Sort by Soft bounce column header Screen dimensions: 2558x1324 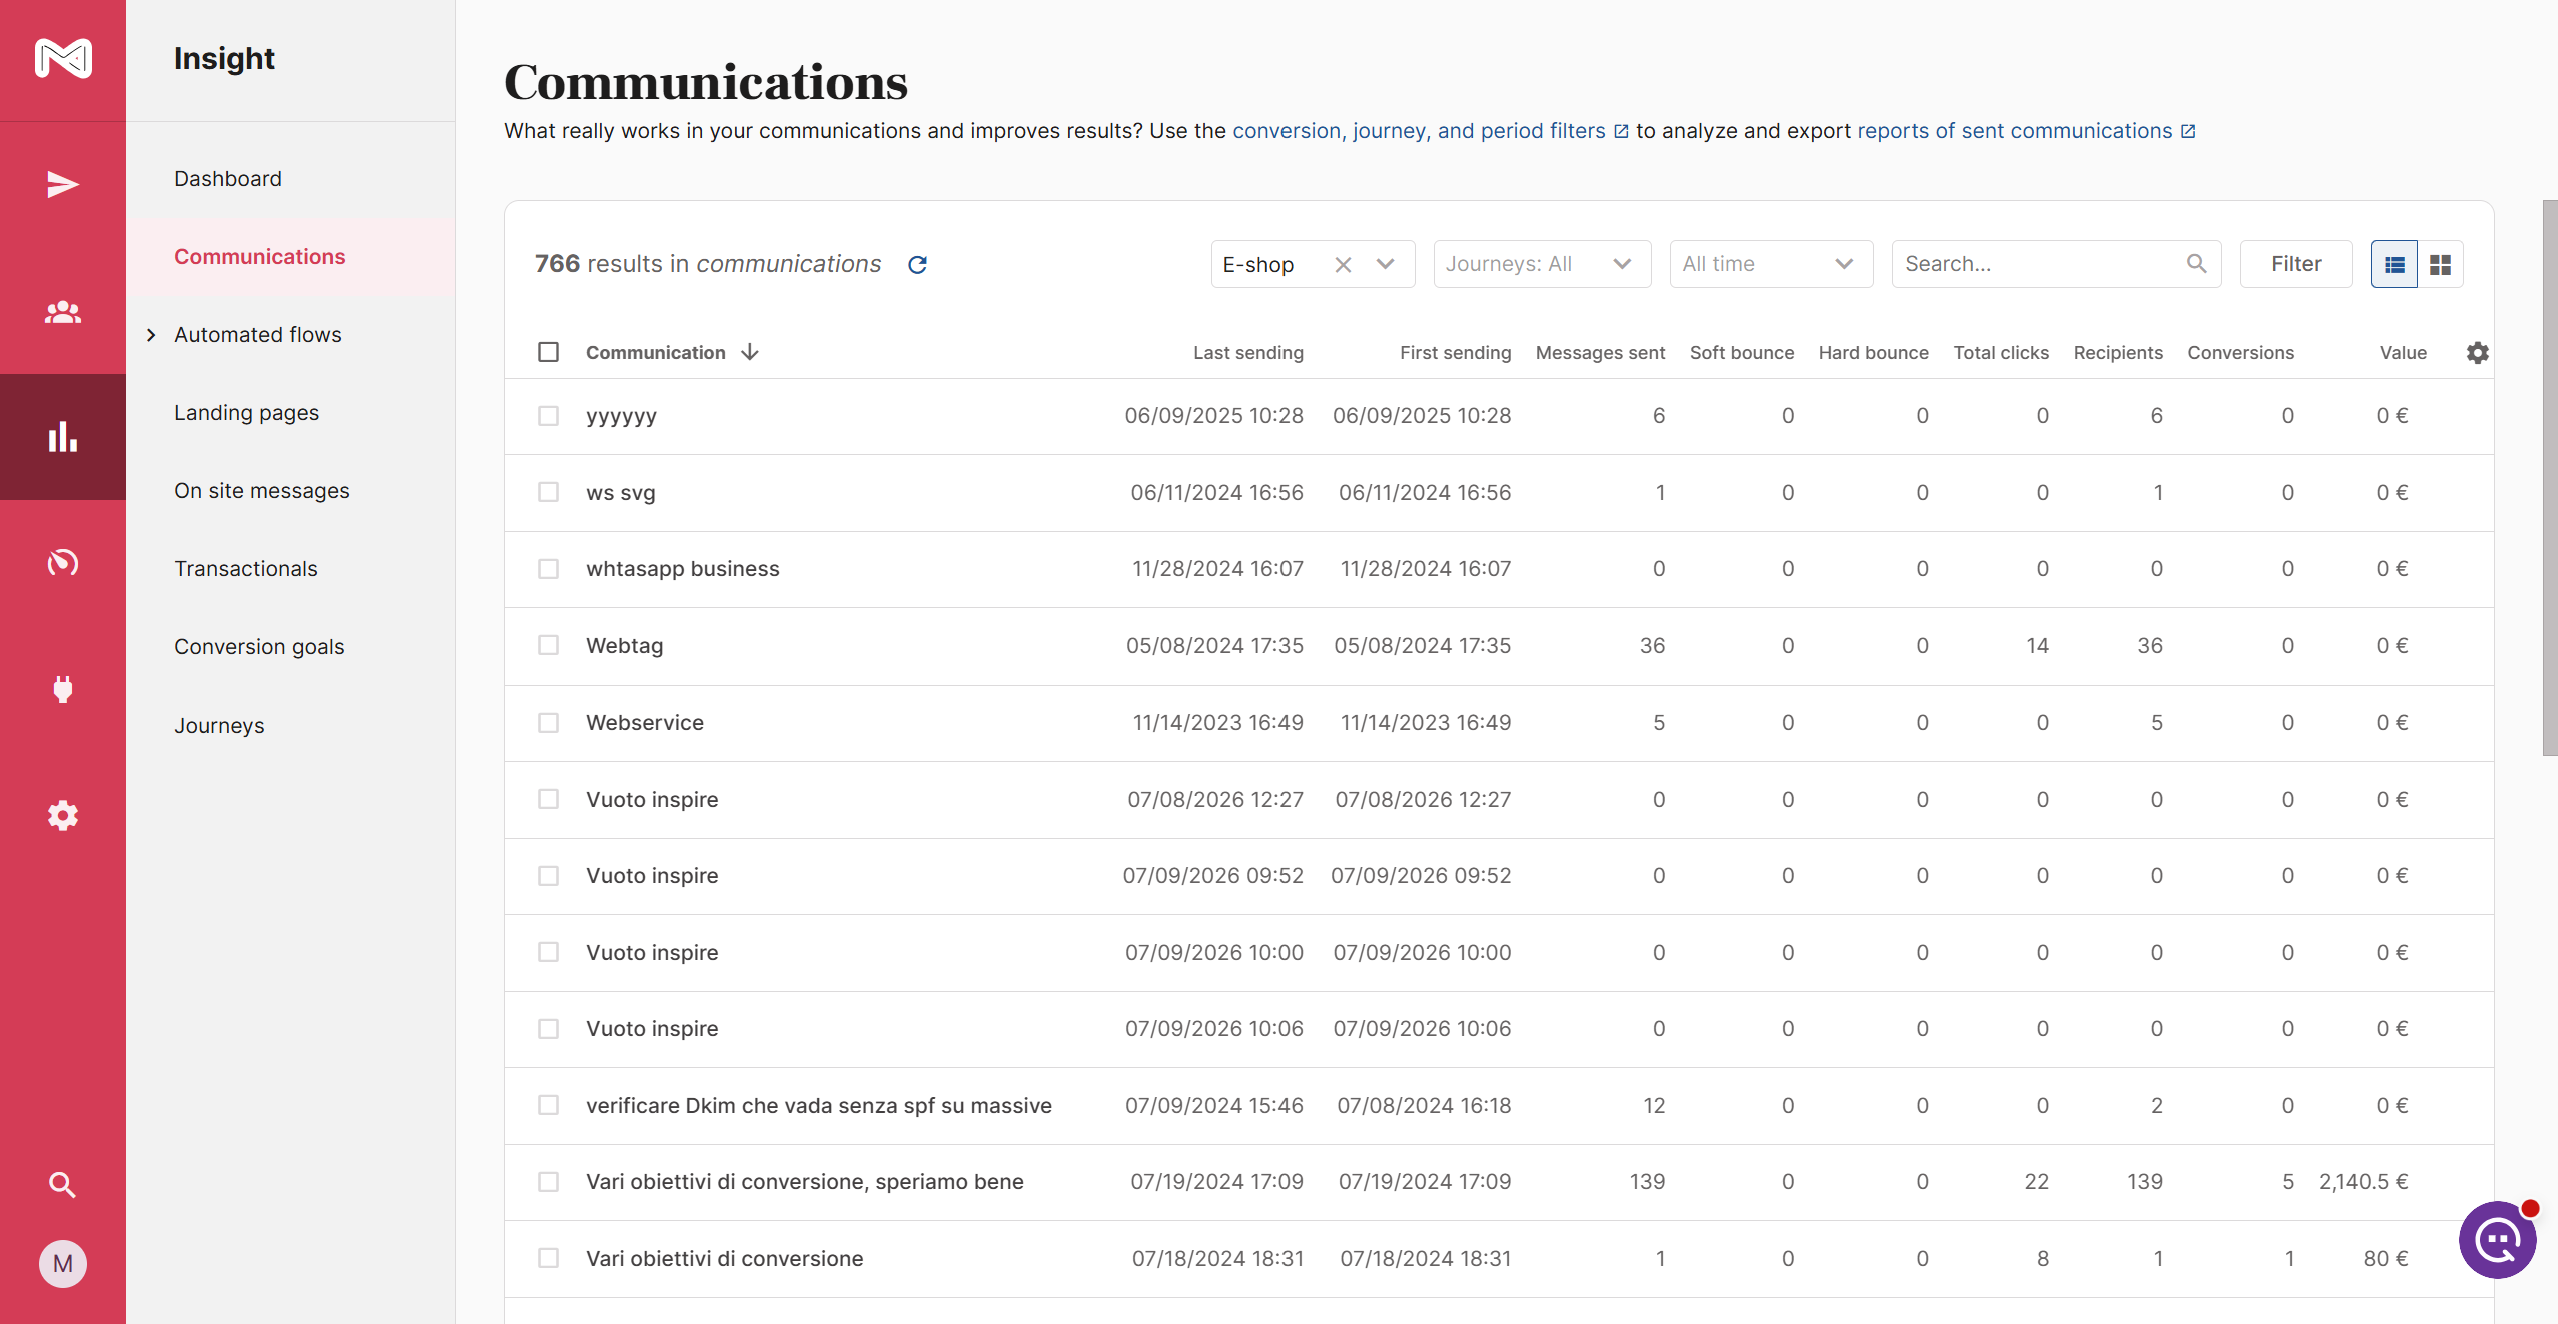[1741, 353]
